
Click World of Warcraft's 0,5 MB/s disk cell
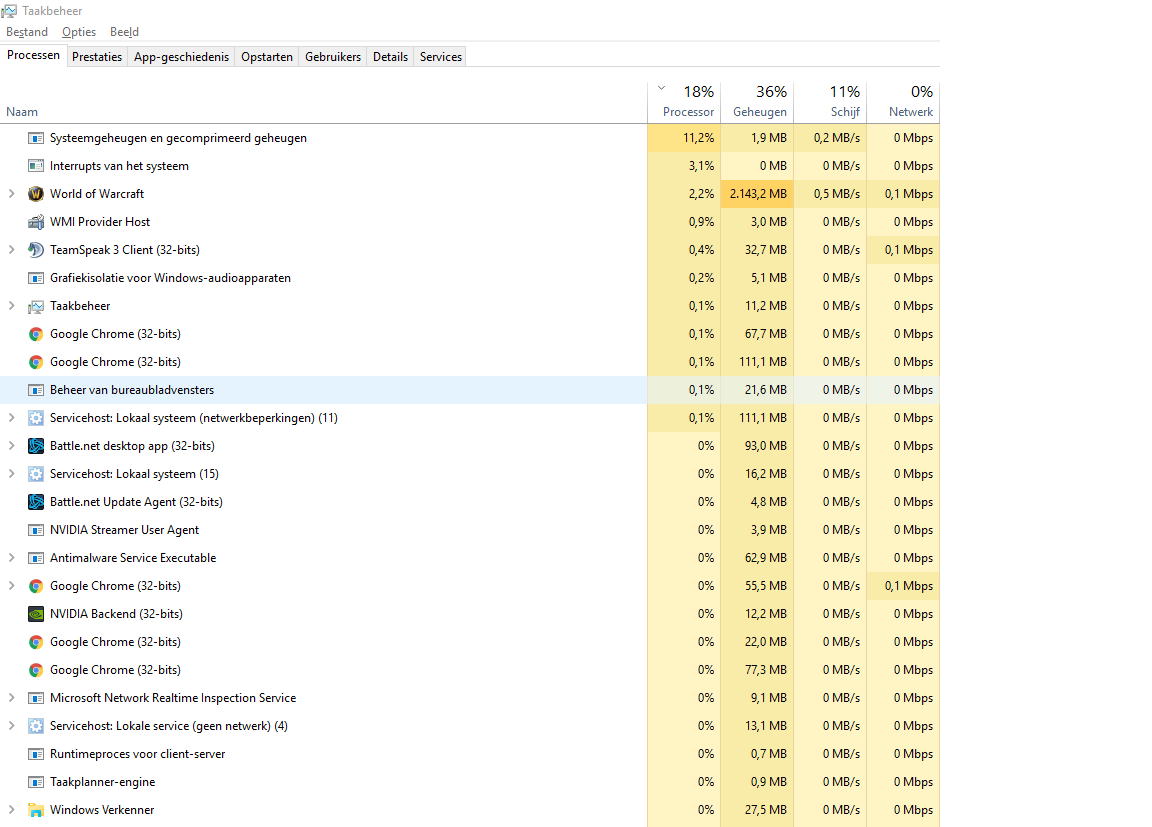point(830,194)
